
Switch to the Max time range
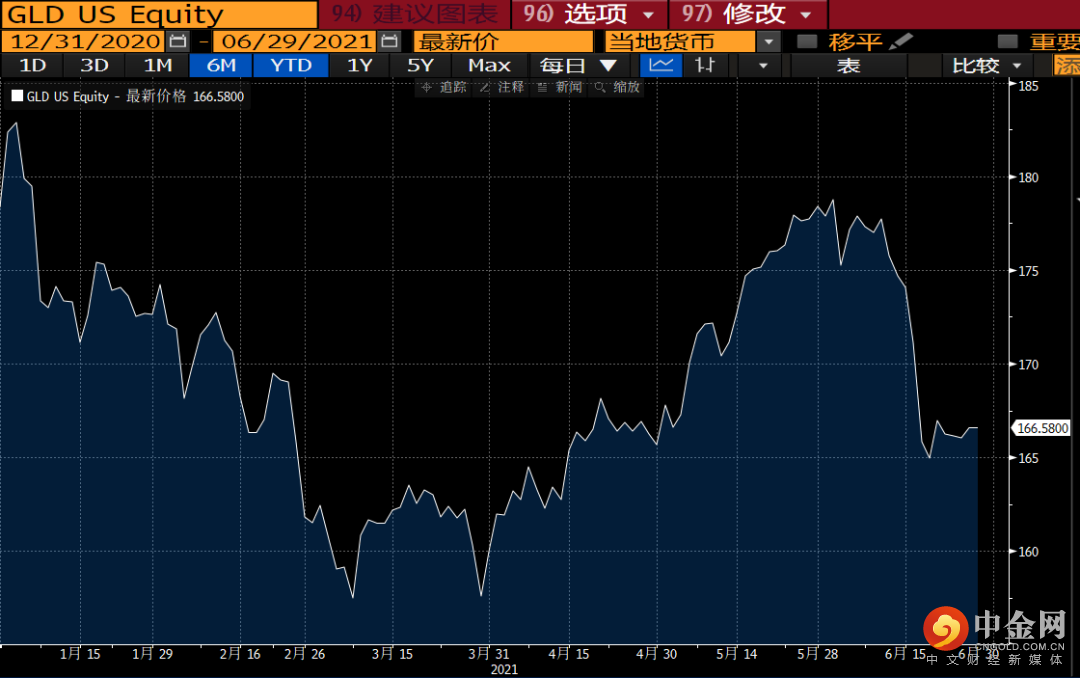(x=489, y=65)
